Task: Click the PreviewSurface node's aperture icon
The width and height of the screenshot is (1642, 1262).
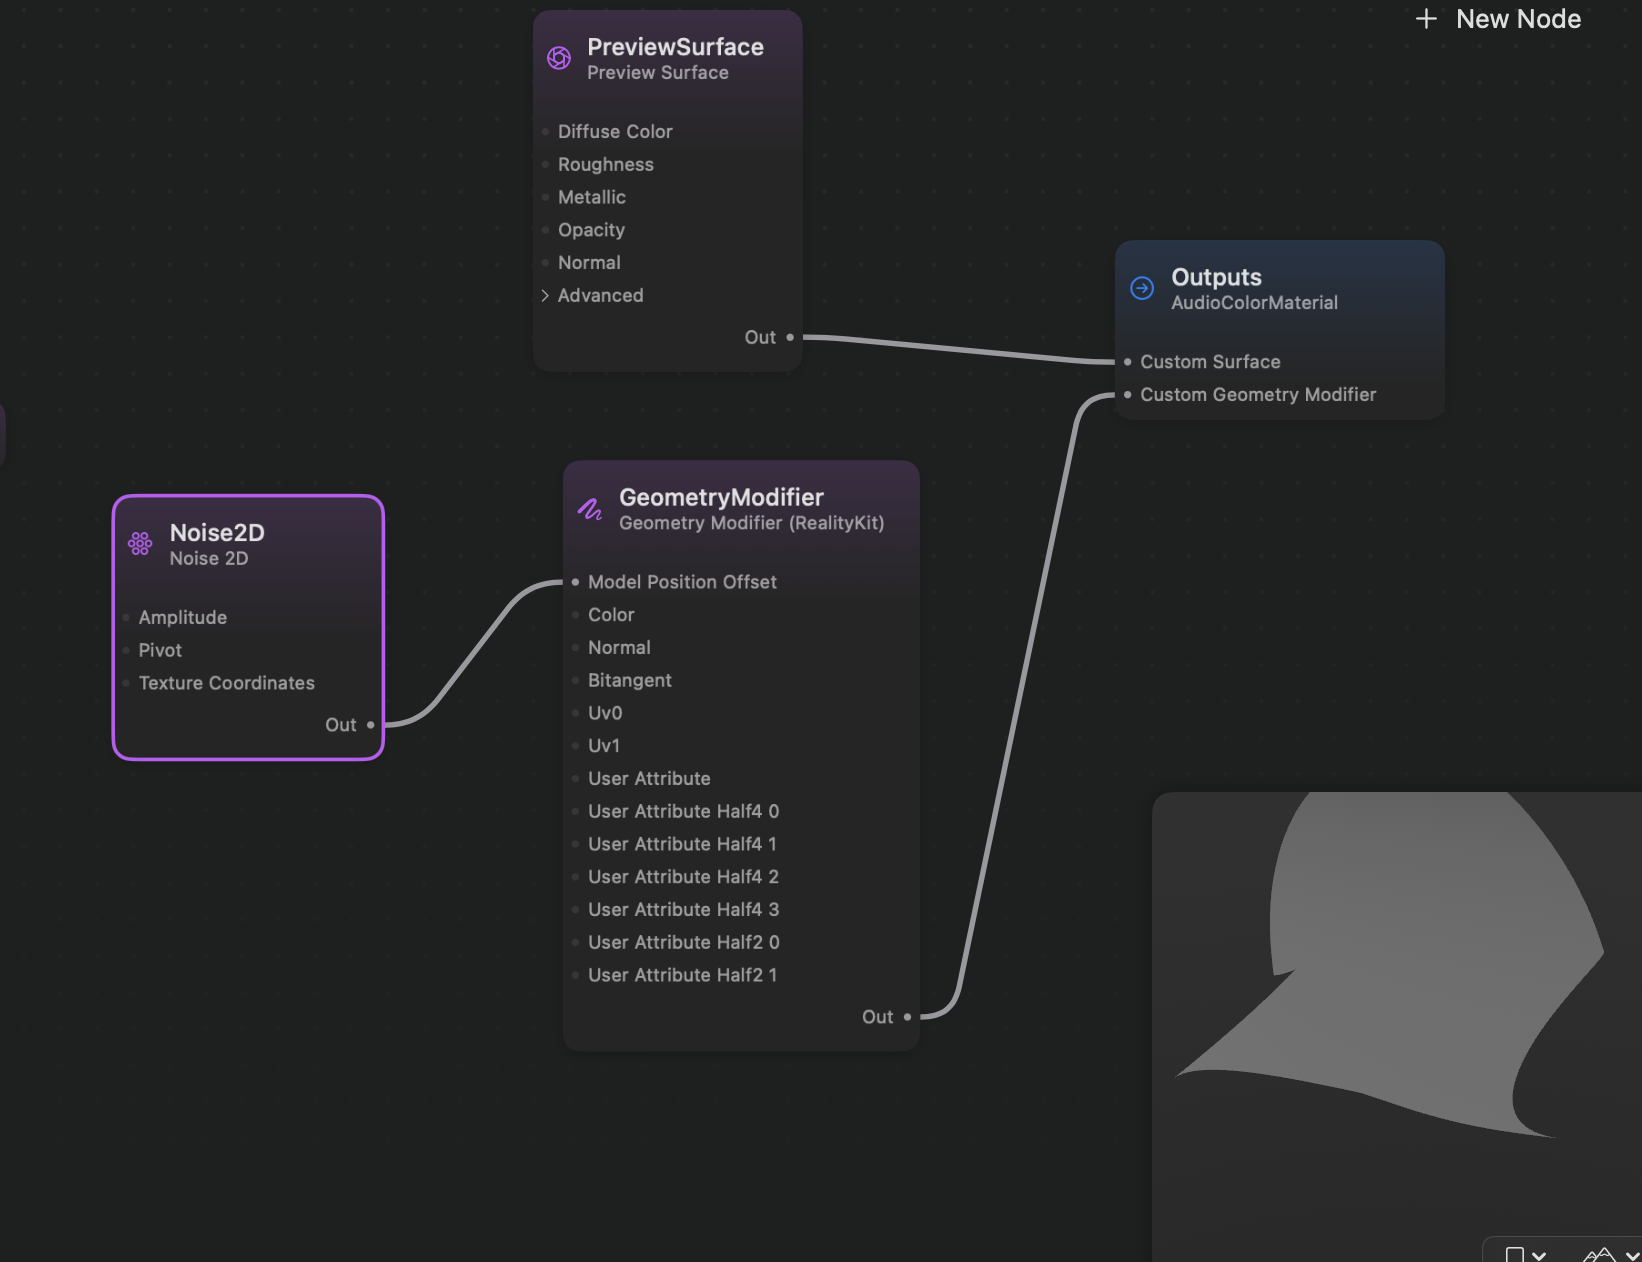Action: [559, 58]
